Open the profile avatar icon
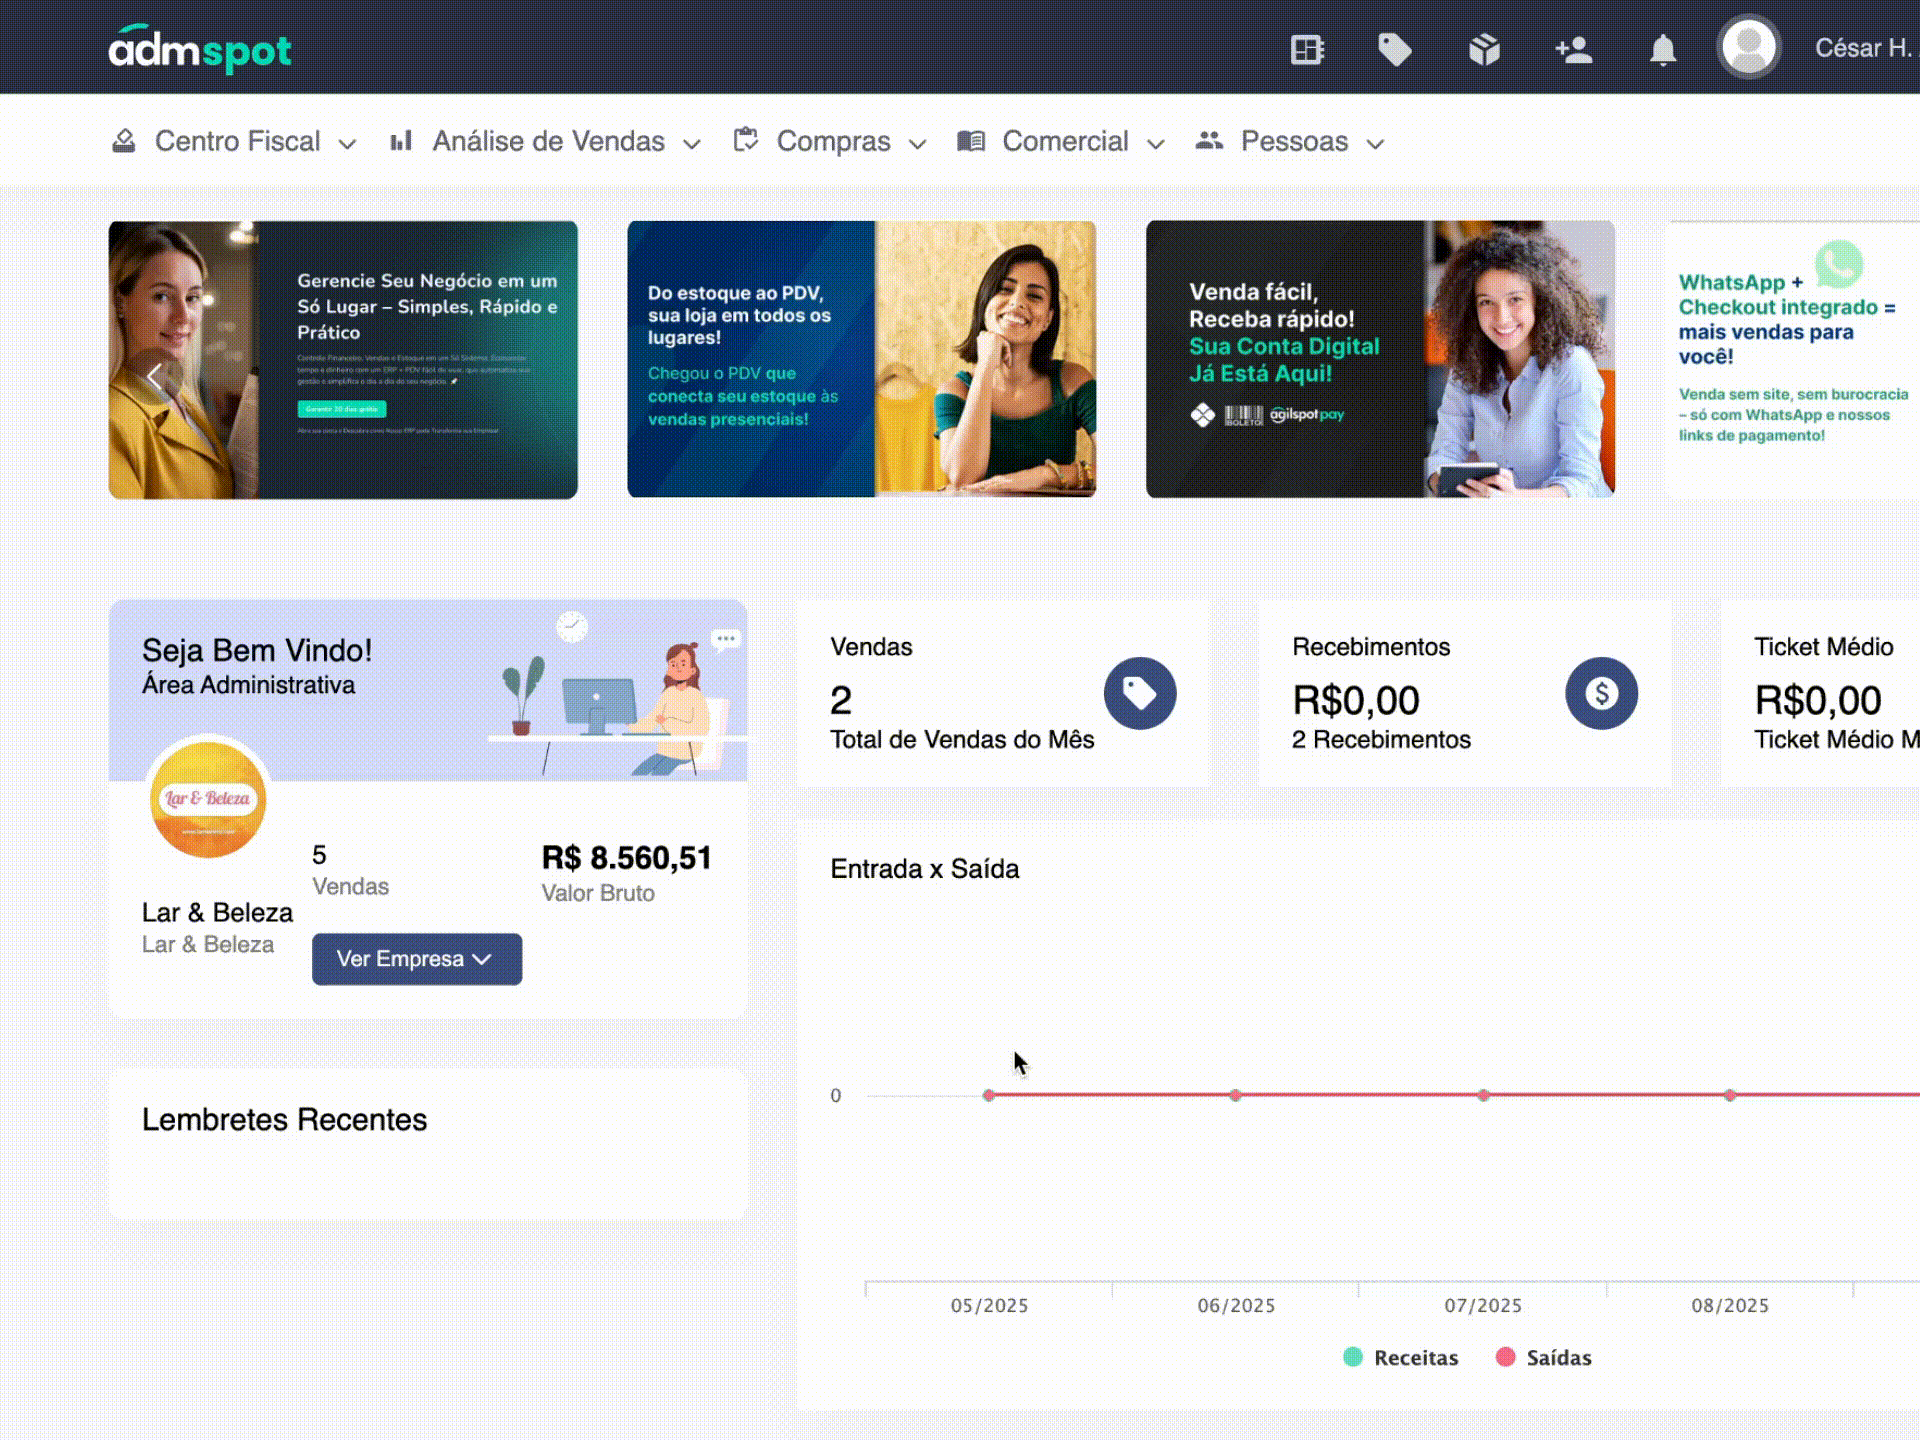This screenshot has width=1920, height=1440. (x=1748, y=45)
